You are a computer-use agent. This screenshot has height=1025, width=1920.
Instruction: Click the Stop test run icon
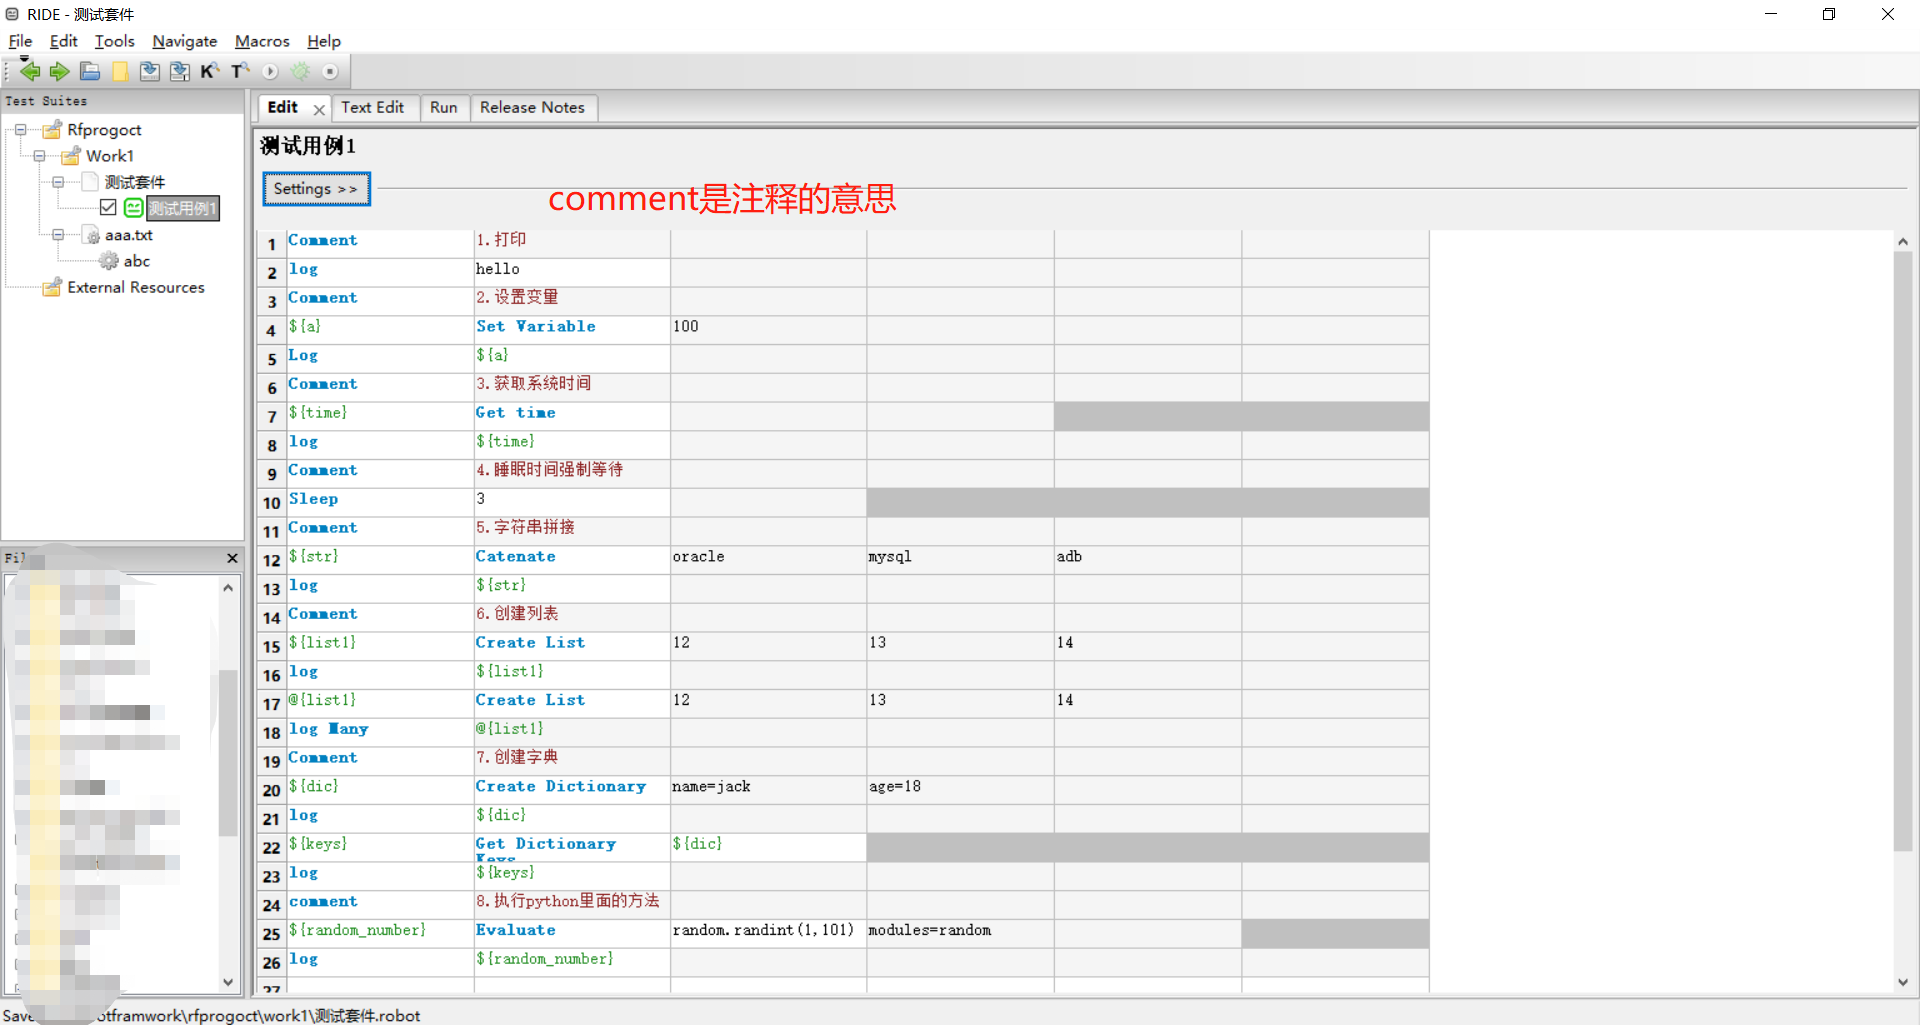point(330,71)
